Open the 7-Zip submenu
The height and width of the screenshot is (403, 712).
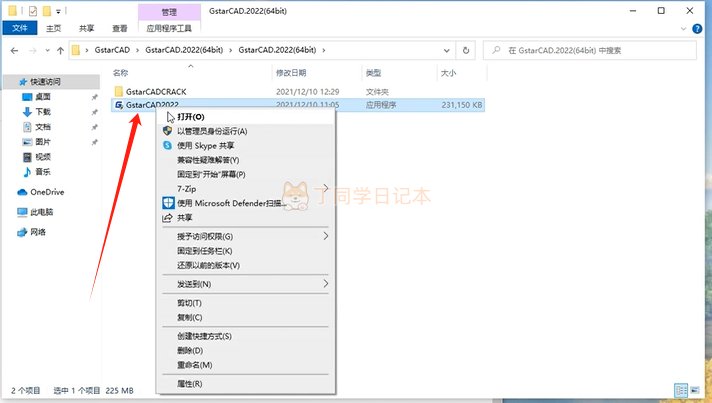coord(187,189)
